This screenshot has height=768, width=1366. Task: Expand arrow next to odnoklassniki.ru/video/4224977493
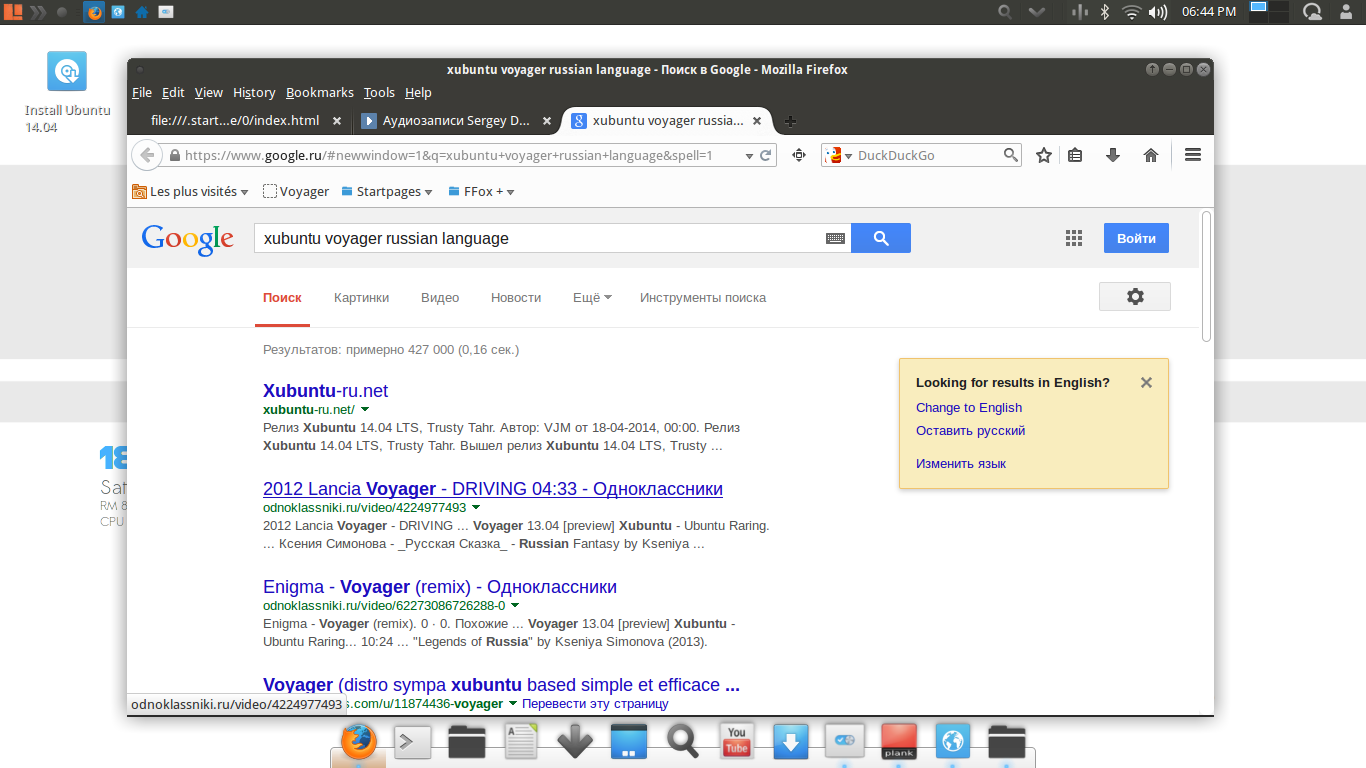click(476, 508)
